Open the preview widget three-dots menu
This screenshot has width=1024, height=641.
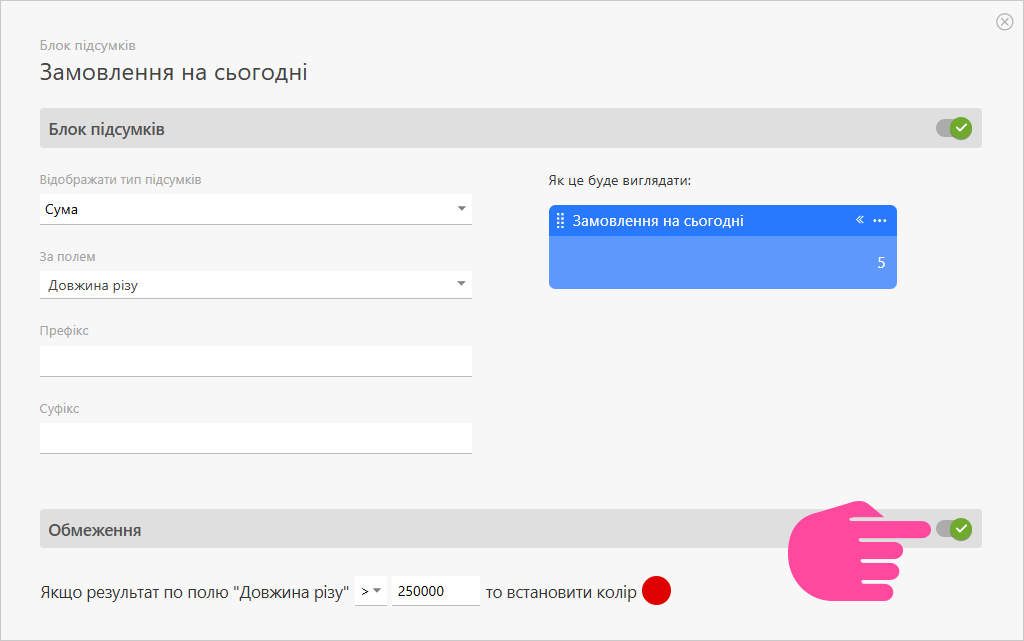pyautogui.click(x=880, y=221)
